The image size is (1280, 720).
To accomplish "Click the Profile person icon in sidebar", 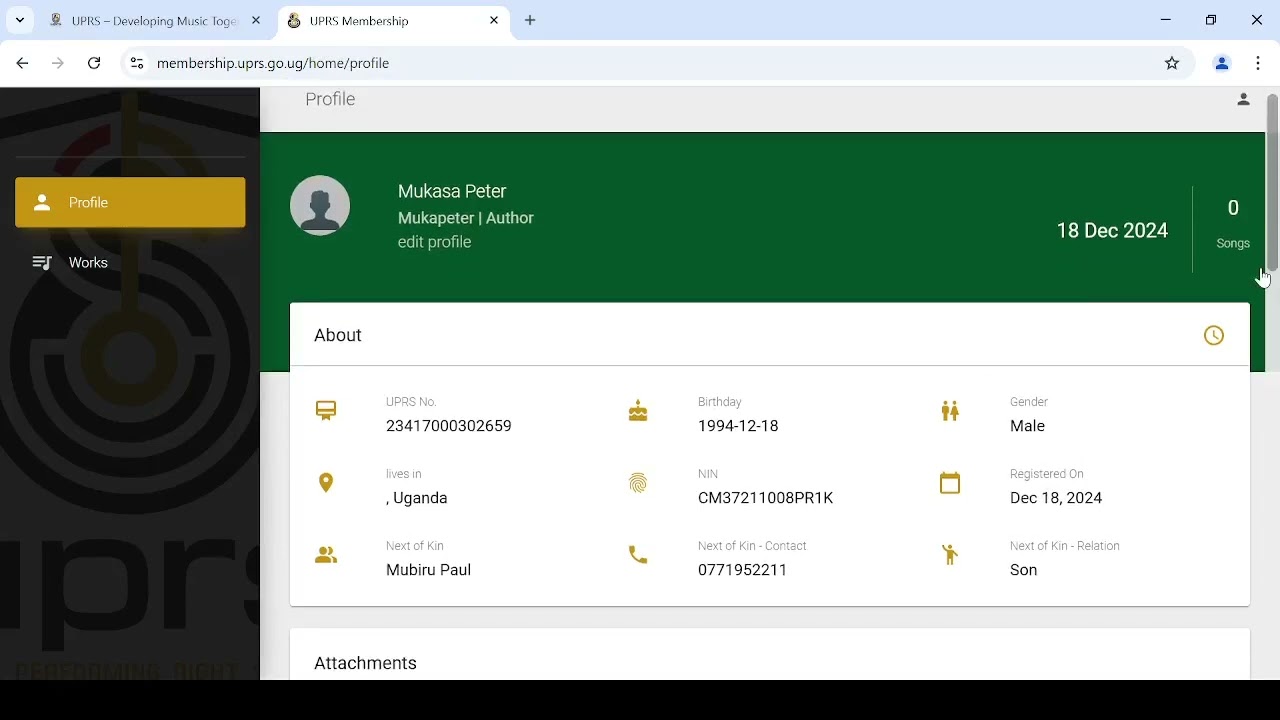I will click(x=41, y=203).
